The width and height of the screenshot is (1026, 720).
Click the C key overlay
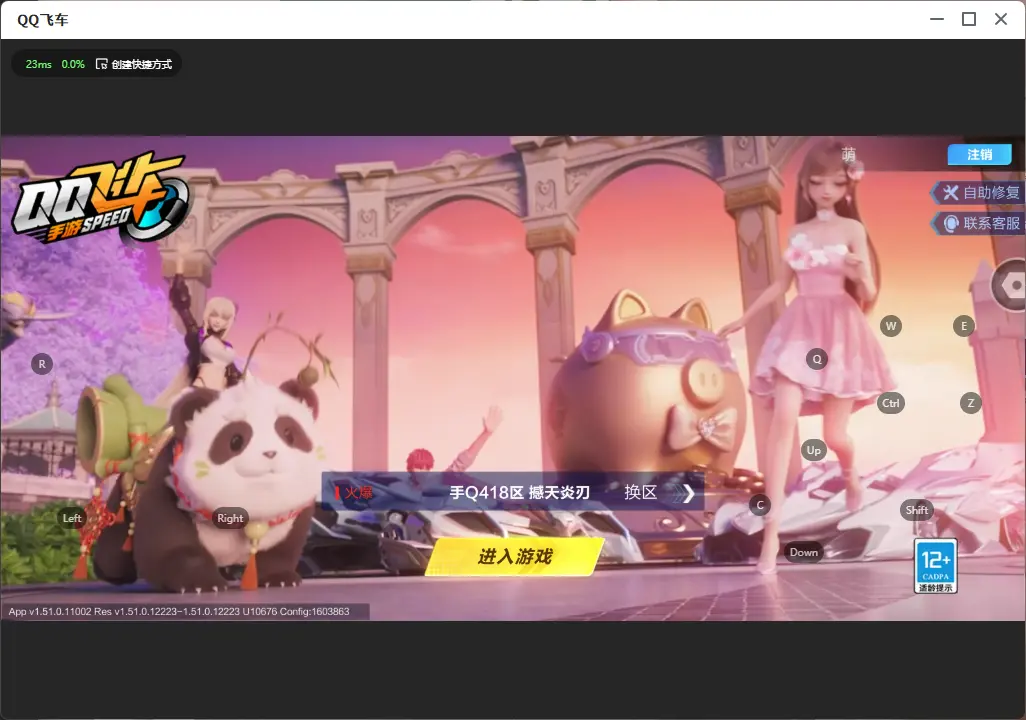point(760,505)
